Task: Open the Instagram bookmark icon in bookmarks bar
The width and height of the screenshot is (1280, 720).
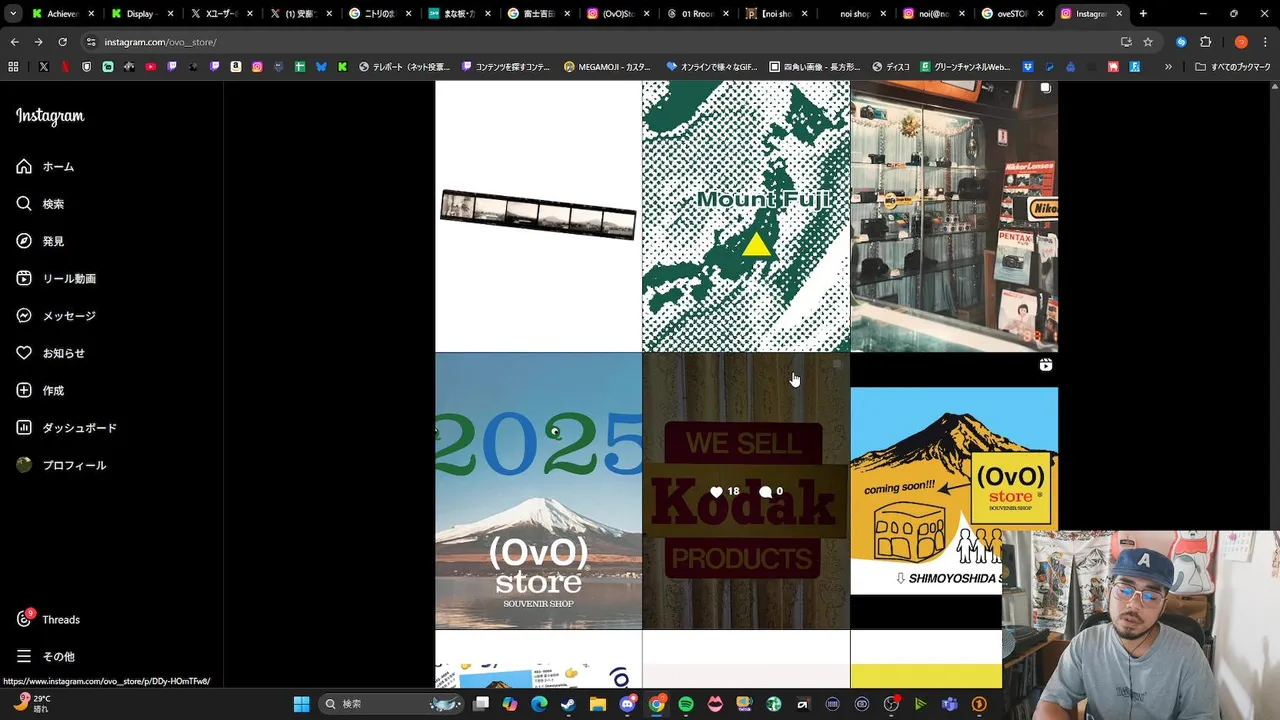Action: point(257,67)
